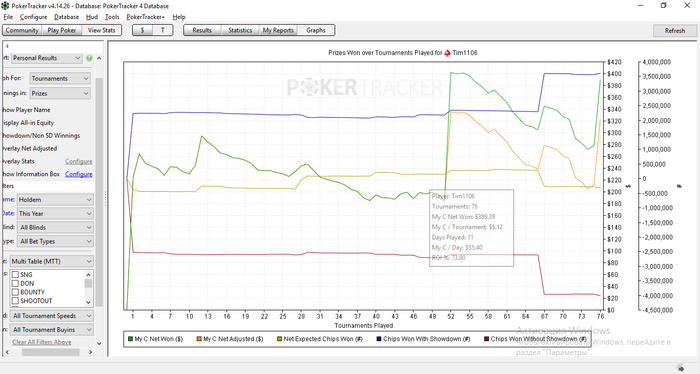The image size is (700, 374).
Task: Click the orange My C Net Adjusted legend marker
Action: point(199,339)
